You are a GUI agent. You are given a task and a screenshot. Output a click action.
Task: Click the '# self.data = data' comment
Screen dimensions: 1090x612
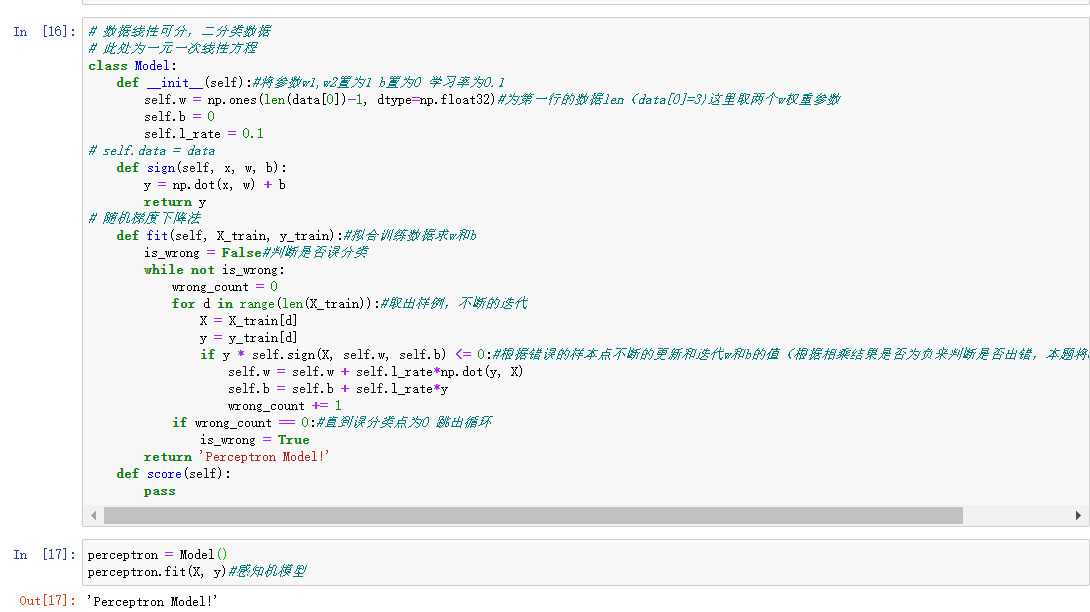click(x=152, y=151)
